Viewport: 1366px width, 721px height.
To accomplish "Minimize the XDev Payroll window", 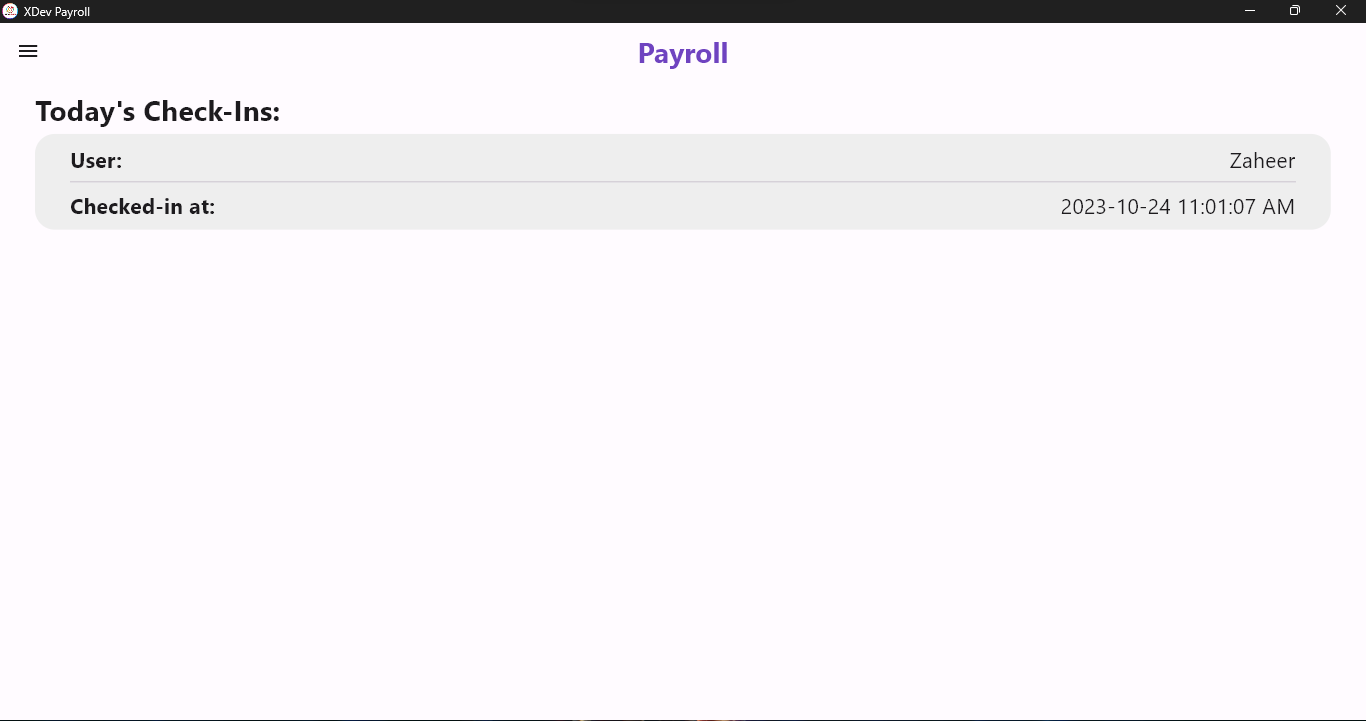I will pyautogui.click(x=1250, y=11).
